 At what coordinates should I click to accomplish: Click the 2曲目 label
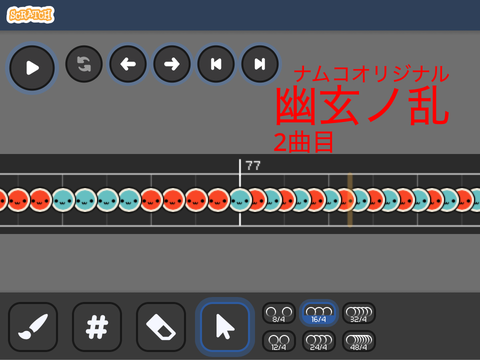point(303,142)
